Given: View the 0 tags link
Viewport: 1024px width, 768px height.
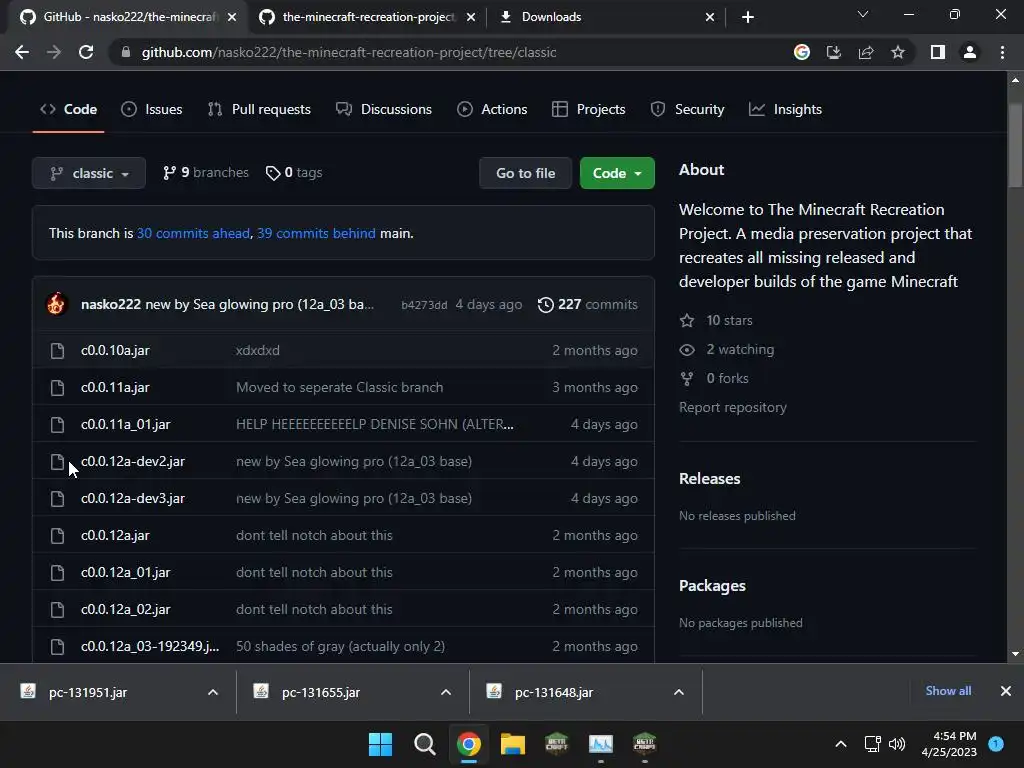Looking at the screenshot, I should [x=294, y=172].
